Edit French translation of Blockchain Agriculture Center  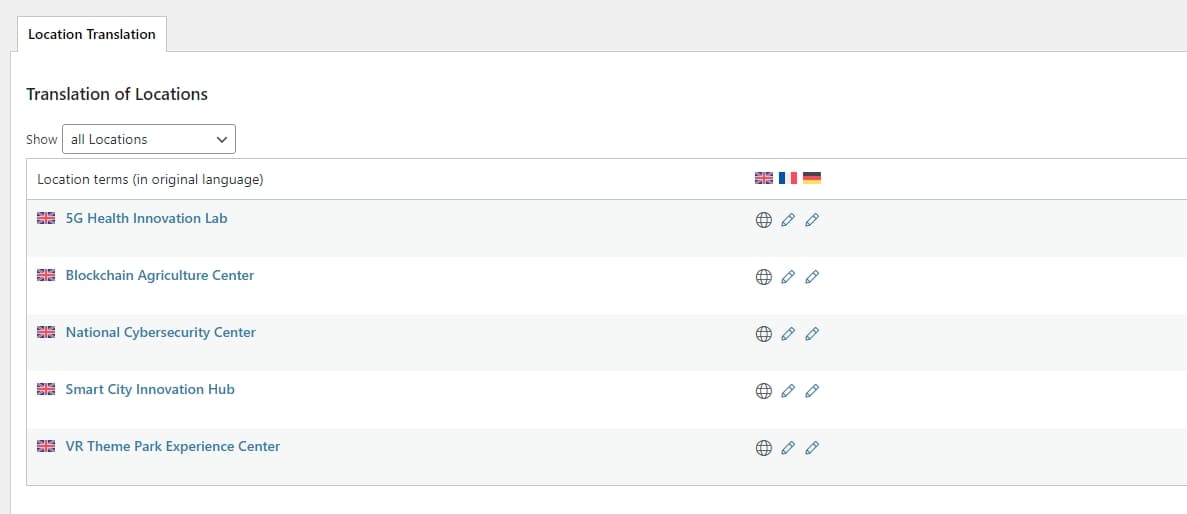click(788, 277)
